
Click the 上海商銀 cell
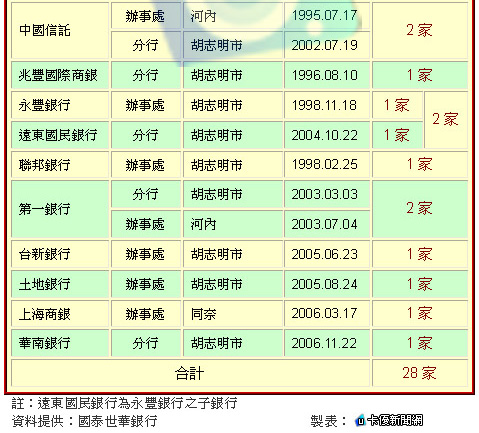(60, 314)
